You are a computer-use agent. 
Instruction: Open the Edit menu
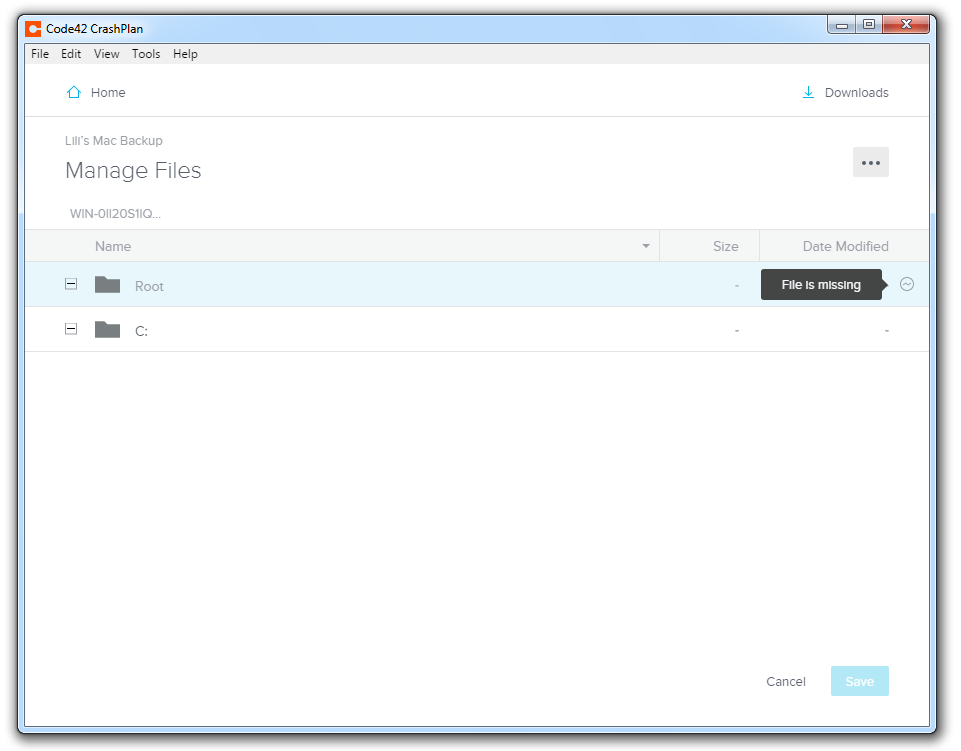point(71,54)
